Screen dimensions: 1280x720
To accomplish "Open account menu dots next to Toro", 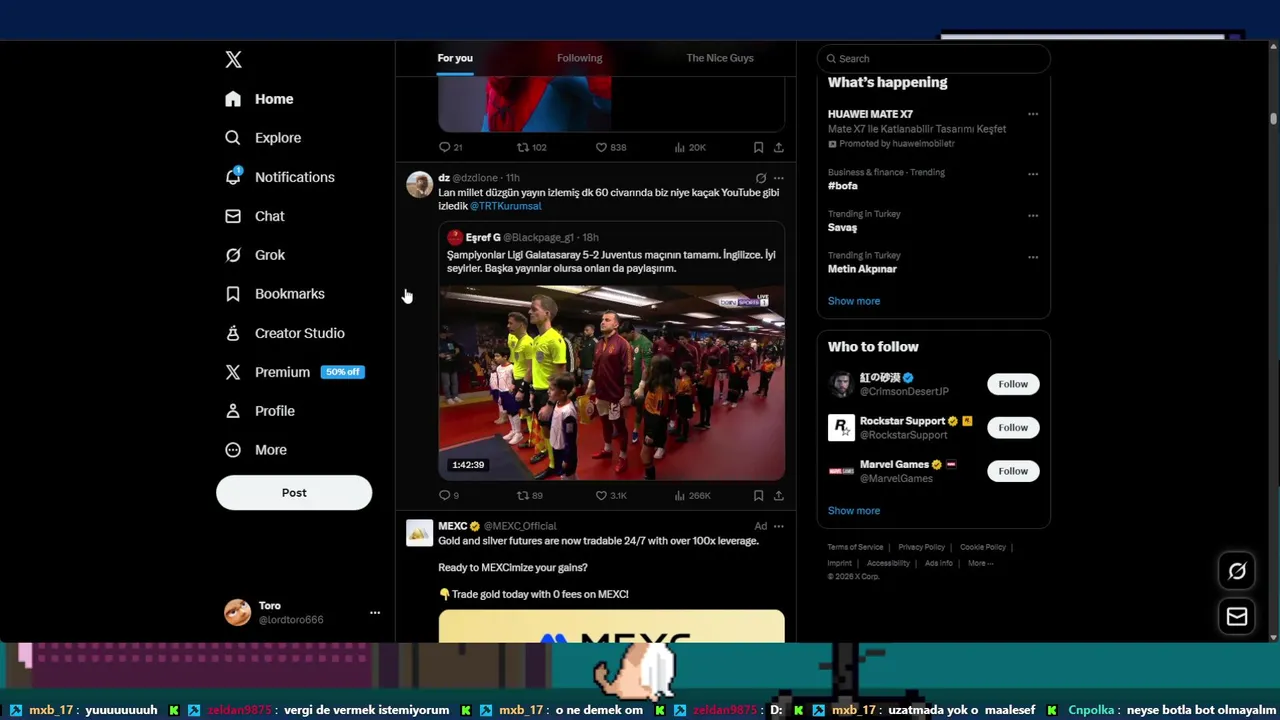I will pos(375,613).
